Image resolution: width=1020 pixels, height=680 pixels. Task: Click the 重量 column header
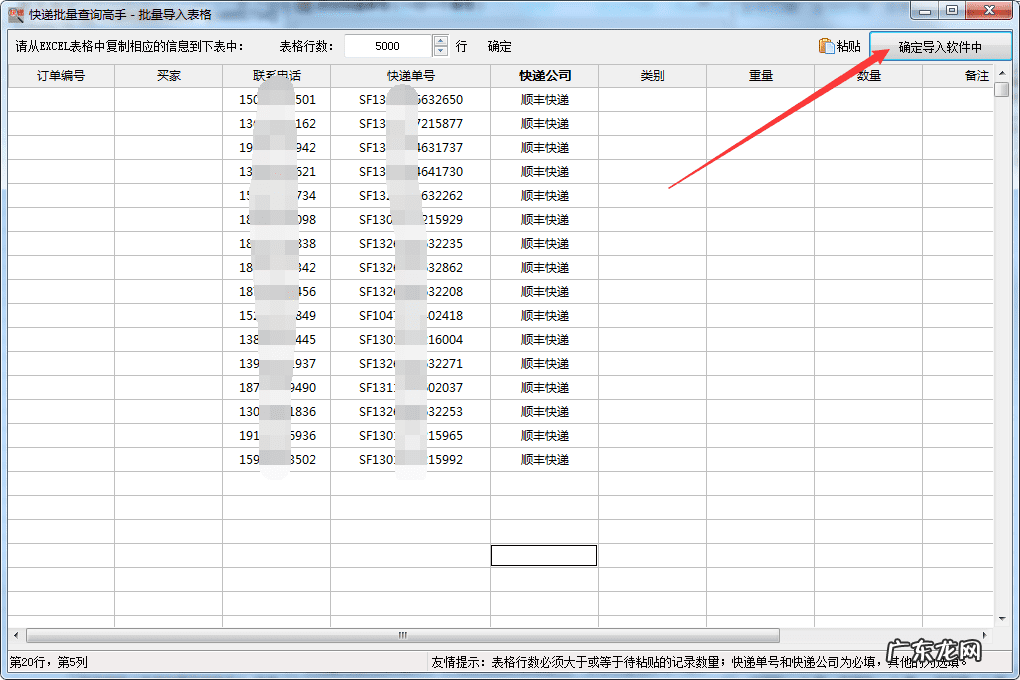pos(761,76)
